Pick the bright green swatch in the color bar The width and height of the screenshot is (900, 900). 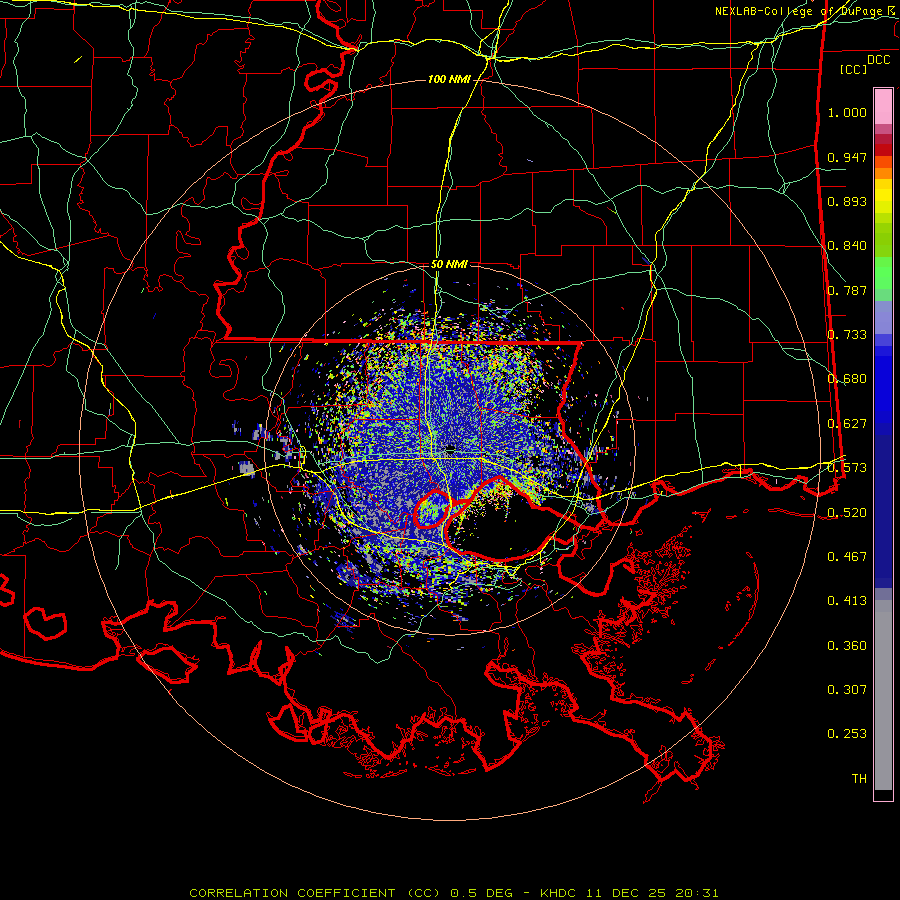883,273
